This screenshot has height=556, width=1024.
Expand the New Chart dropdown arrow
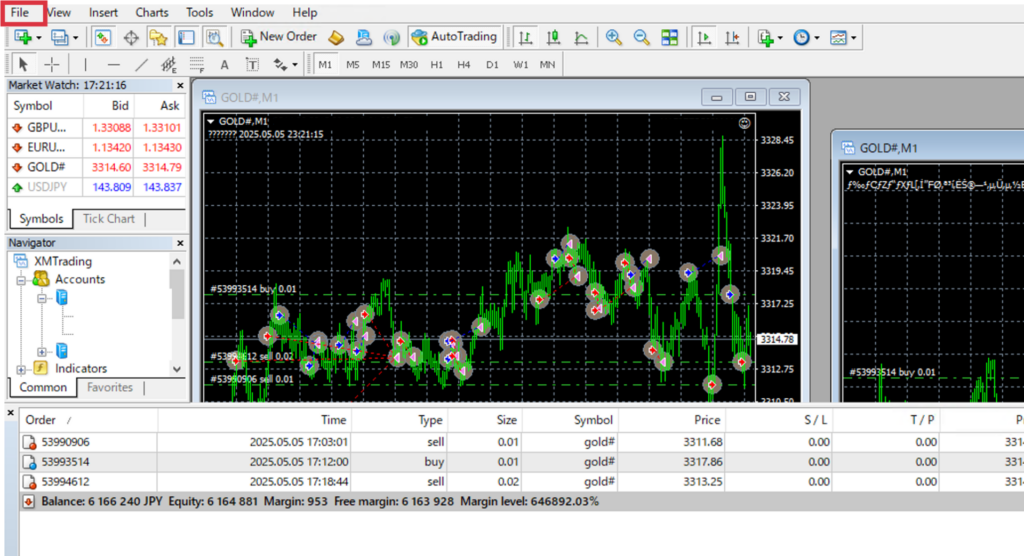(39, 38)
